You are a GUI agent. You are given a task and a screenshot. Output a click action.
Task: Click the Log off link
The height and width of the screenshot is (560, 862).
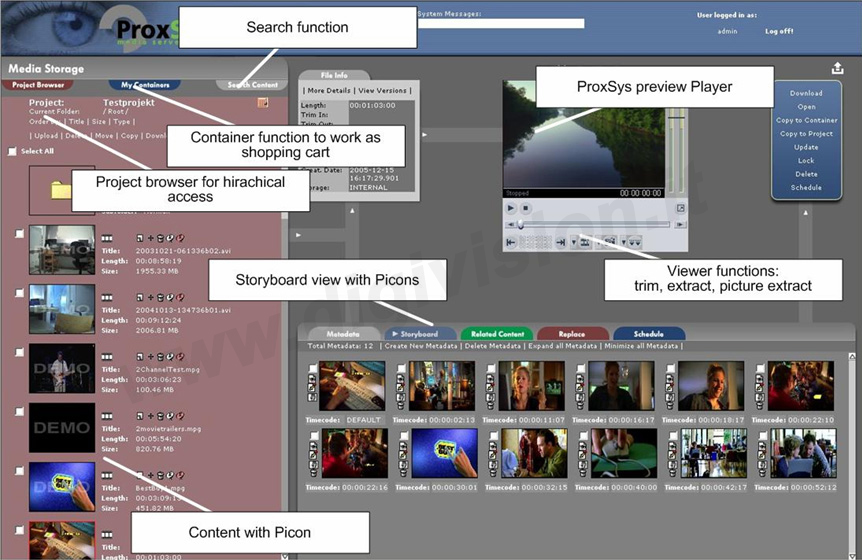click(x=779, y=31)
